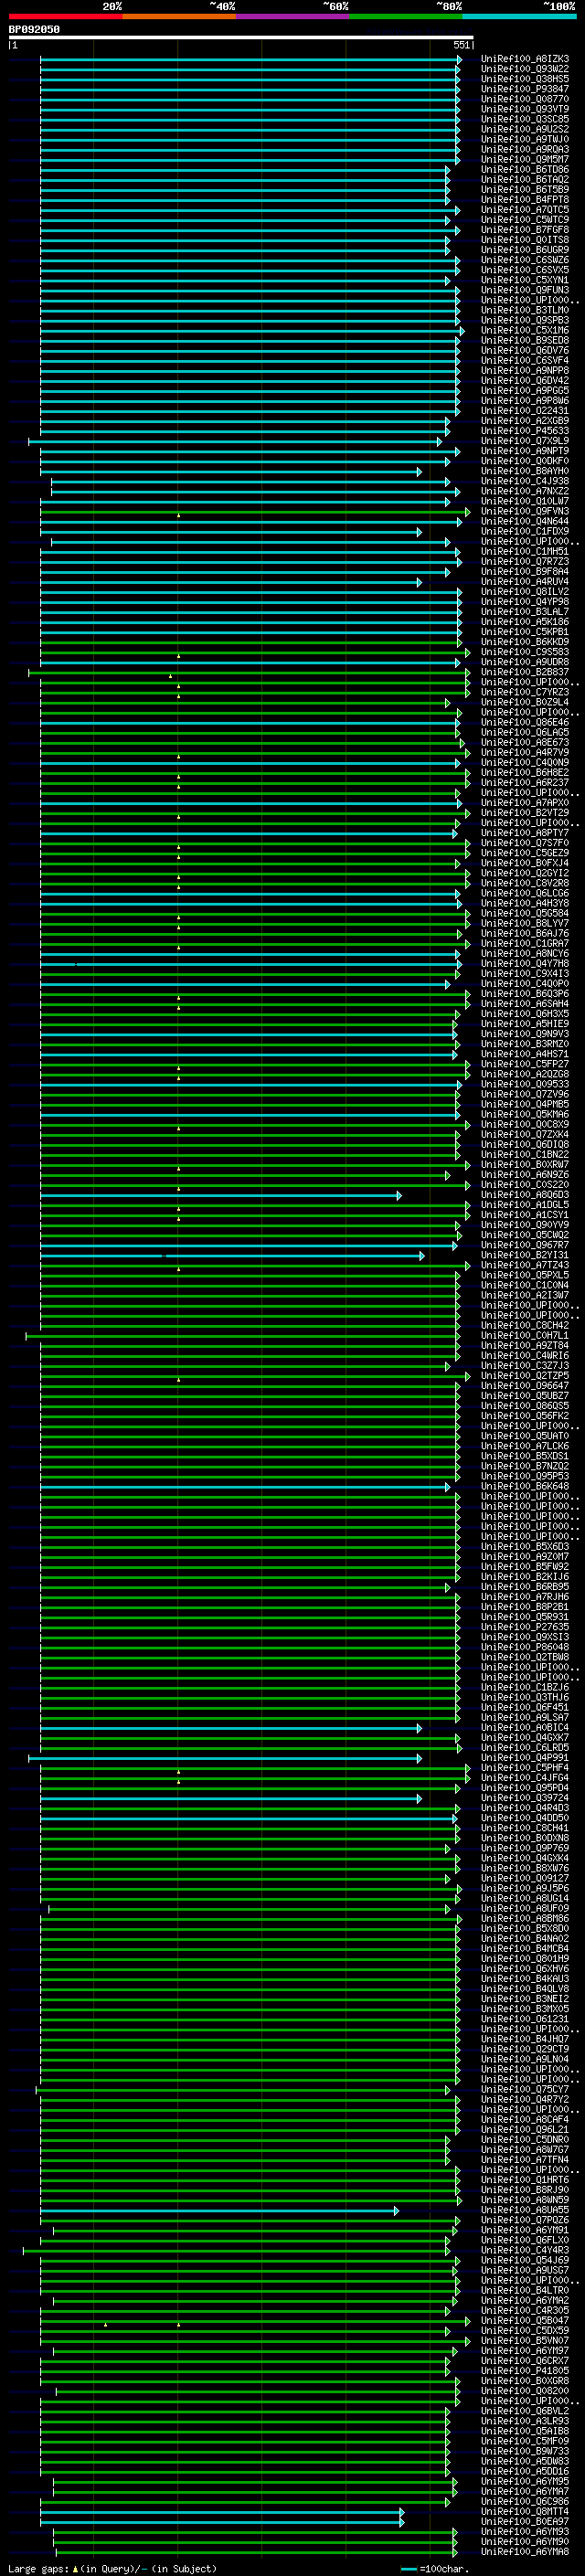Select the UniRef100_C5WTC9 entry
Image resolution: width=585 pixels, height=2576 pixels.
(x=525, y=220)
